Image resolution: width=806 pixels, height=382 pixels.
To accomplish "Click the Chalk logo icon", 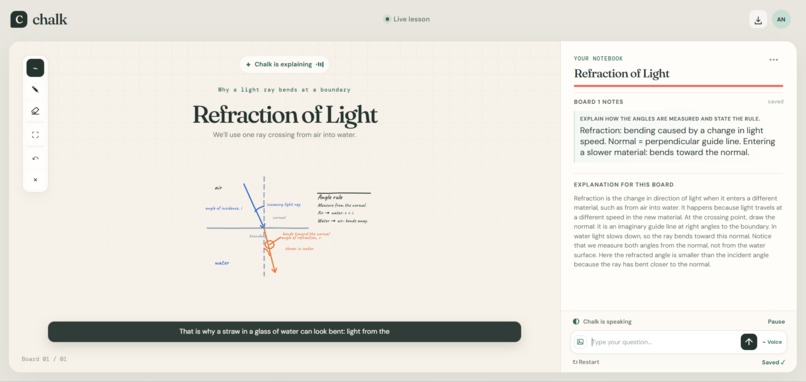I will (x=19, y=20).
